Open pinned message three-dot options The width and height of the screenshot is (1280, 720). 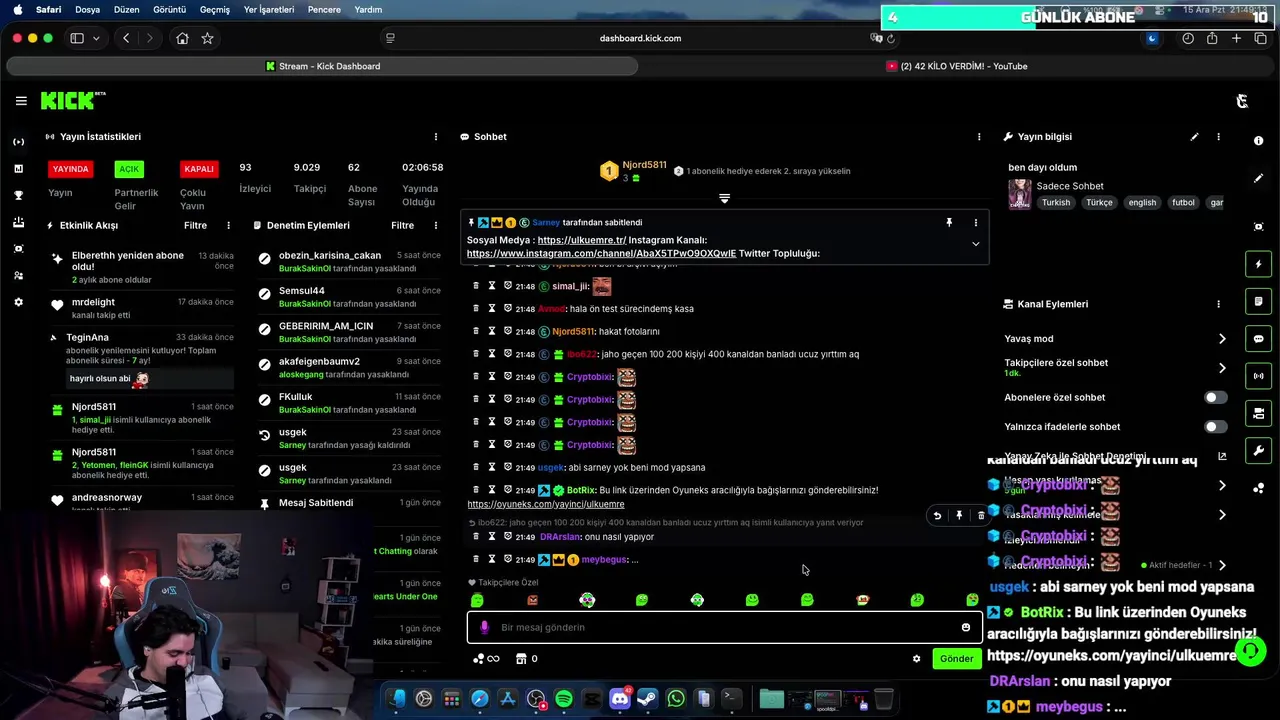pos(976,223)
